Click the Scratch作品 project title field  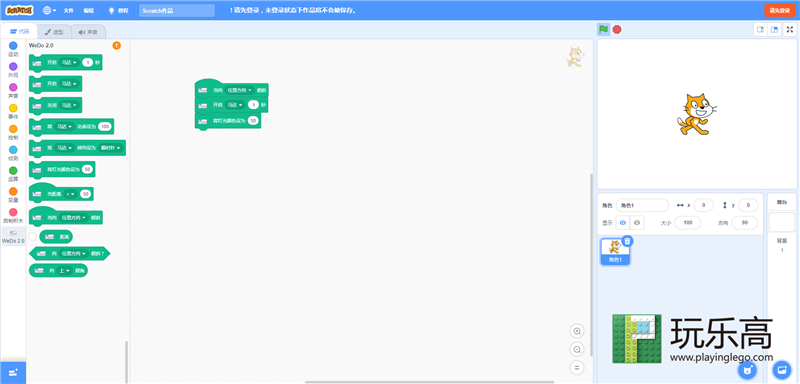coord(177,10)
